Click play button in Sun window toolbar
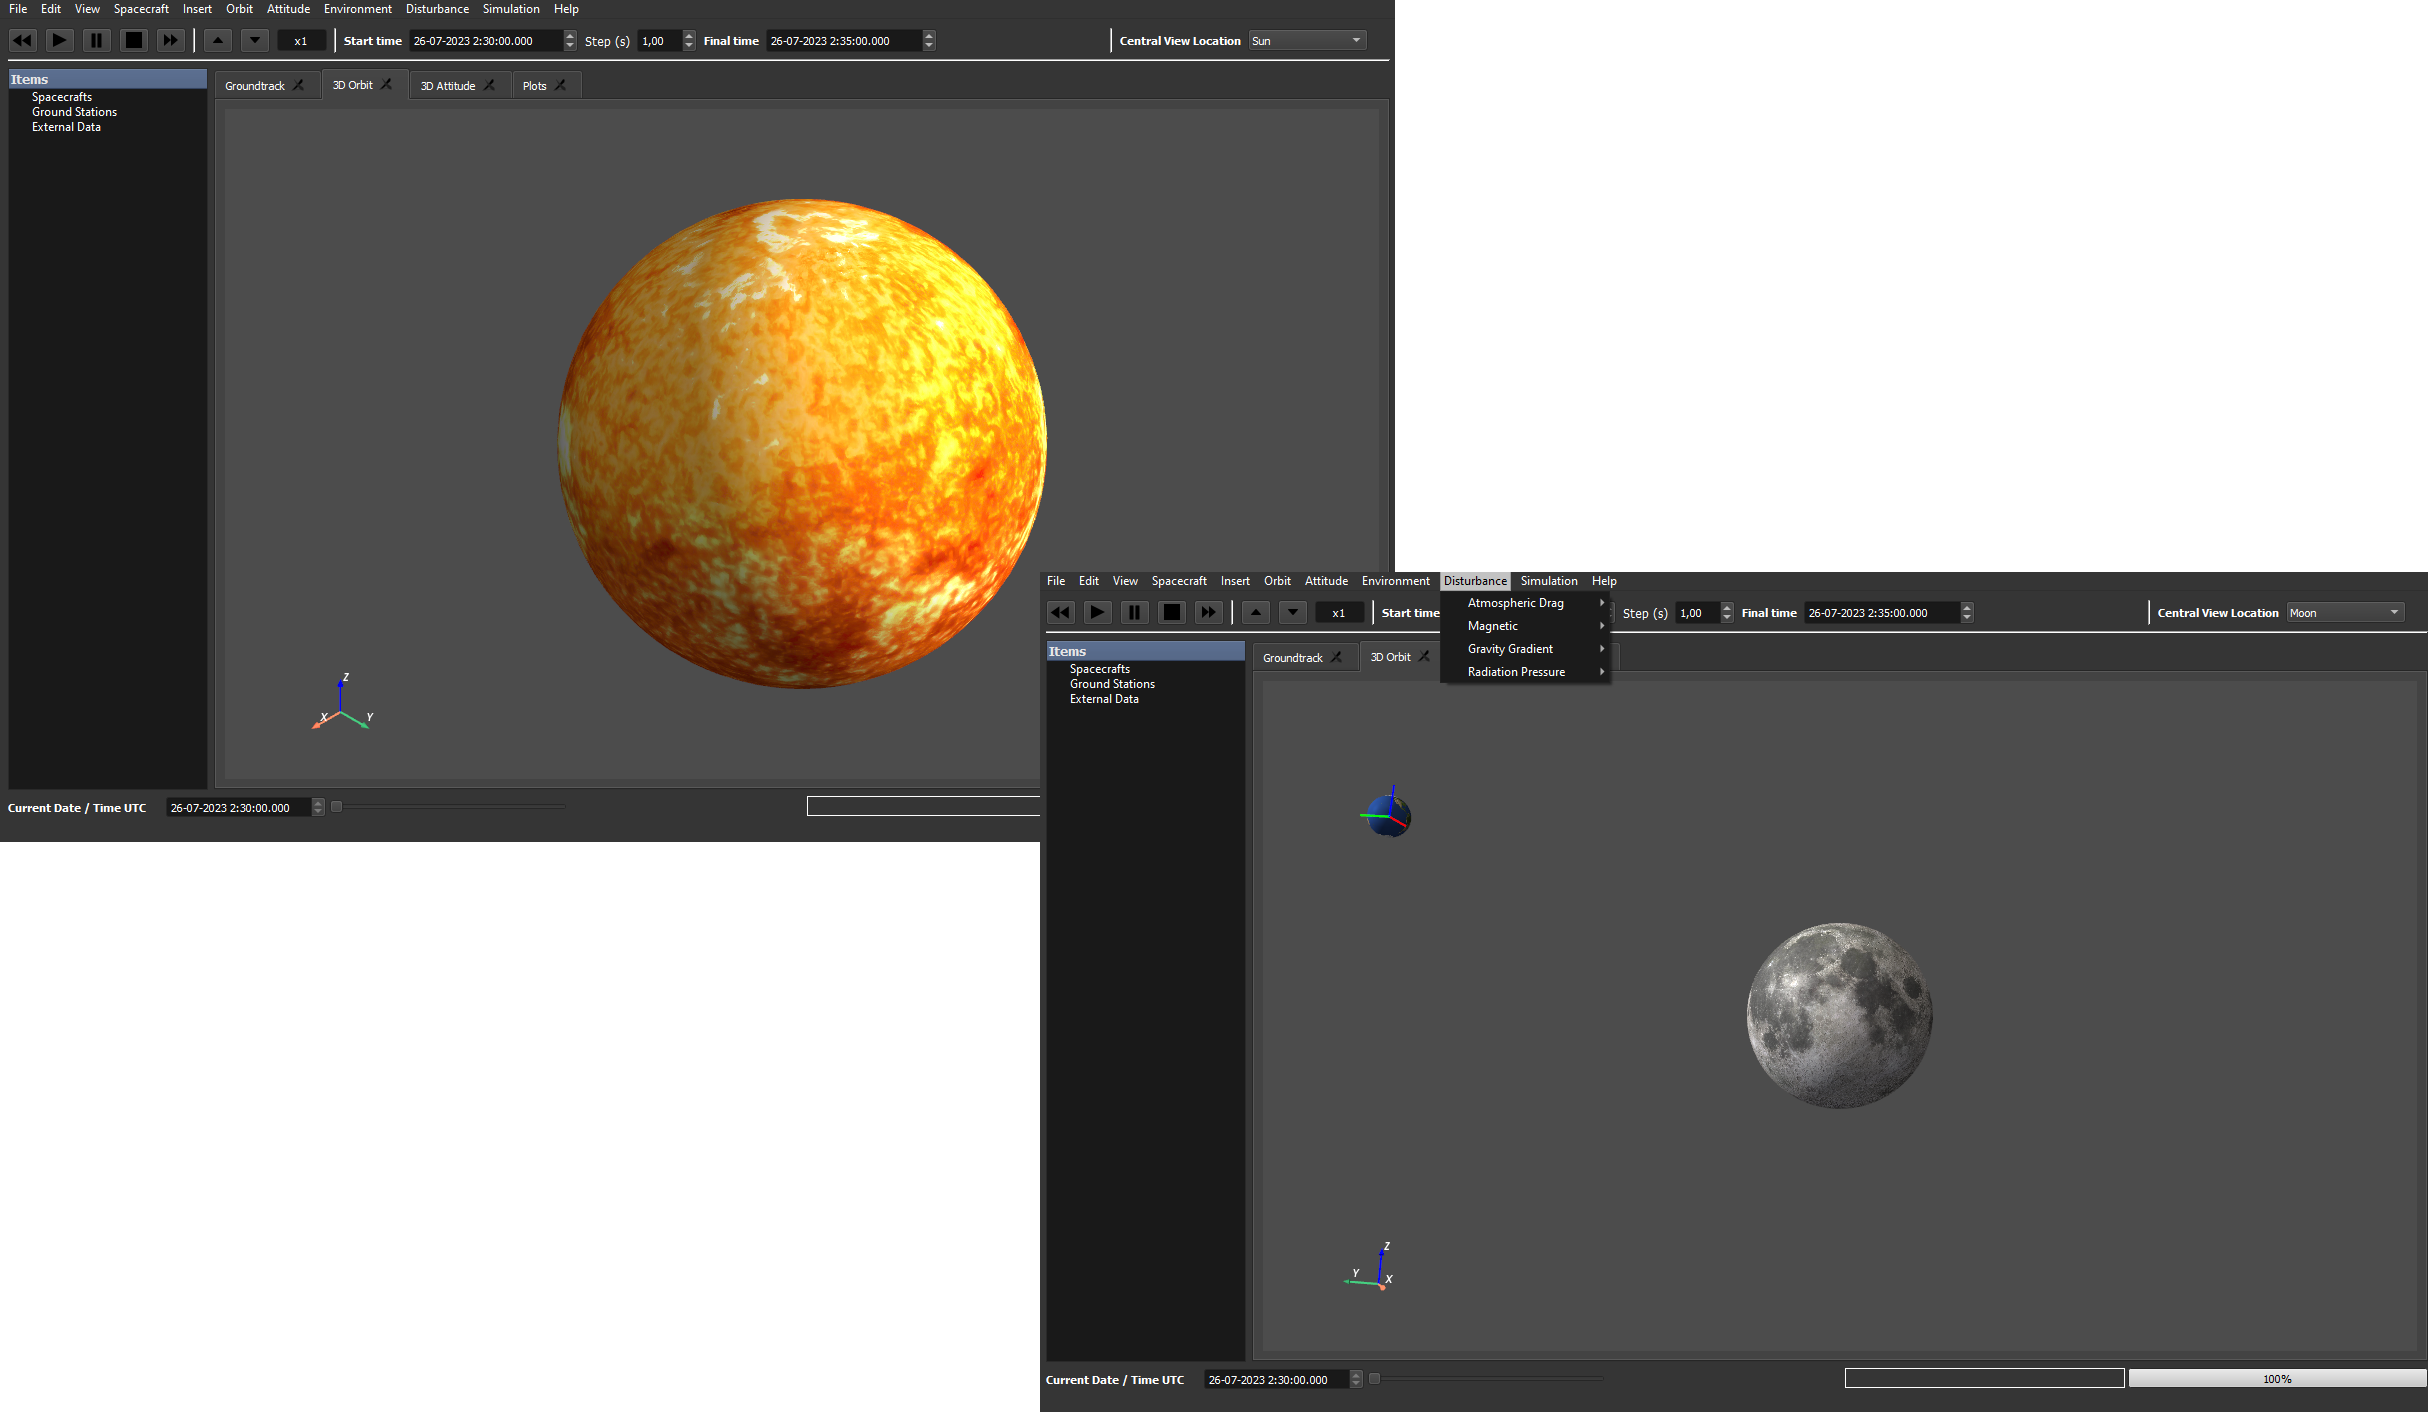Image resolution: width=2428 pixels, height=1412 pixels. pos(60,41)
